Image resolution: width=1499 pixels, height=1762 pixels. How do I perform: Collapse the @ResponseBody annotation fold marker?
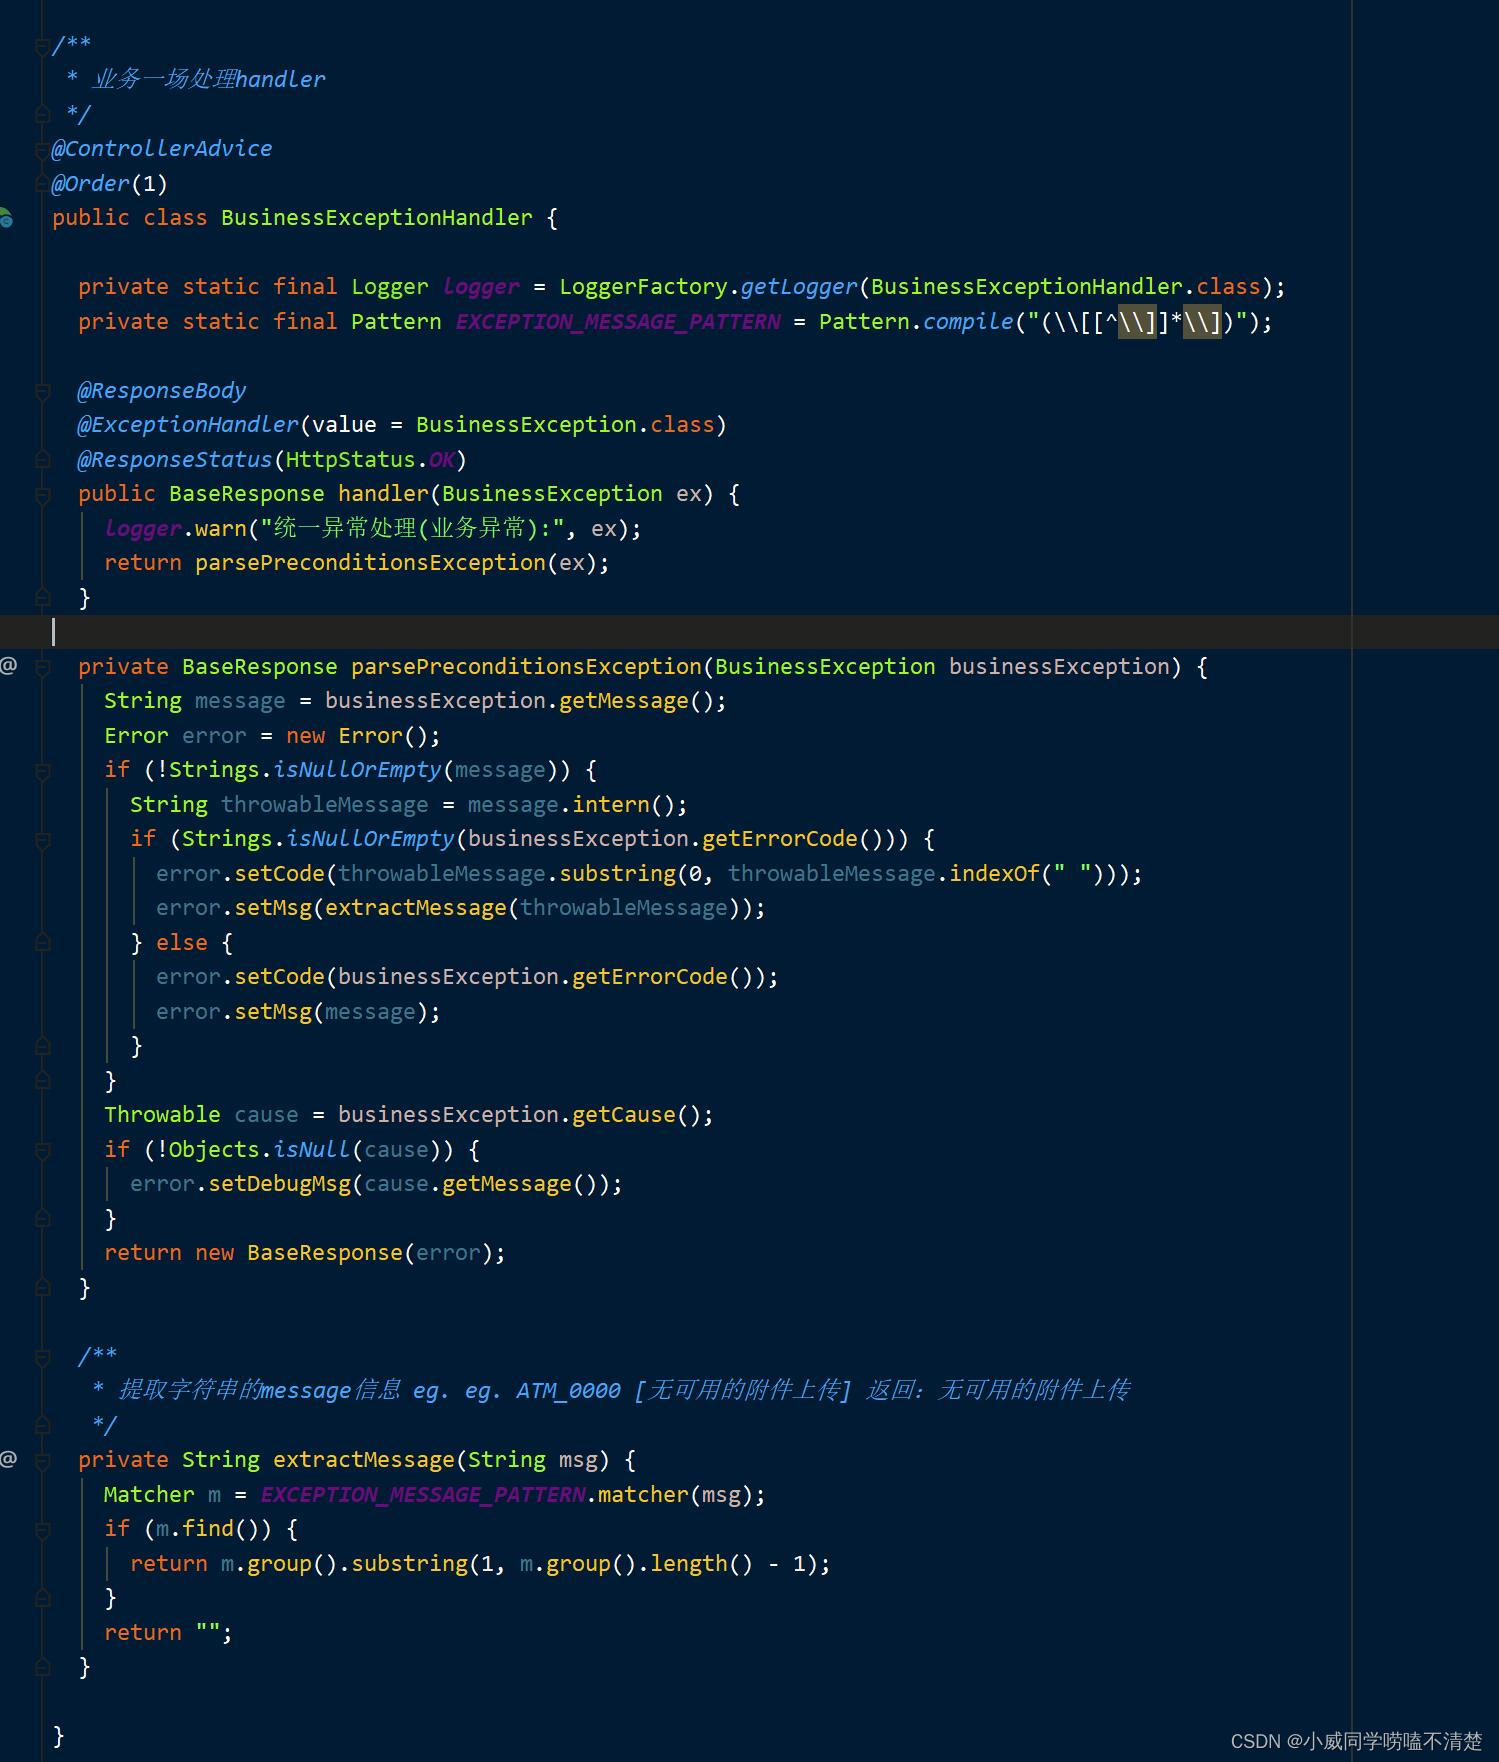click(42, 391)
